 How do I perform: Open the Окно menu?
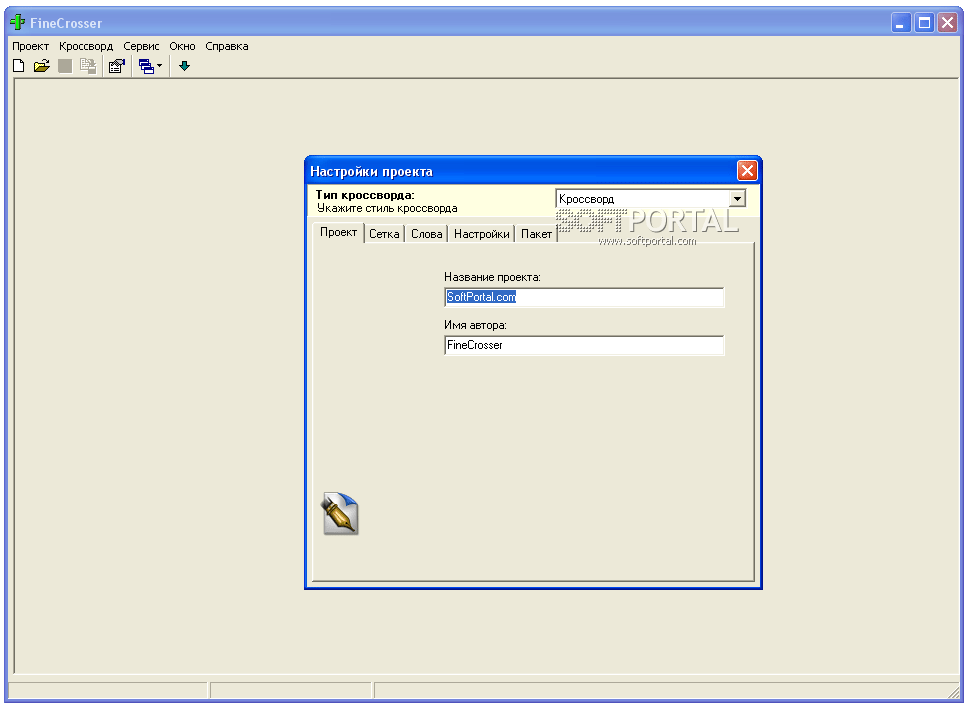point(182,46)
